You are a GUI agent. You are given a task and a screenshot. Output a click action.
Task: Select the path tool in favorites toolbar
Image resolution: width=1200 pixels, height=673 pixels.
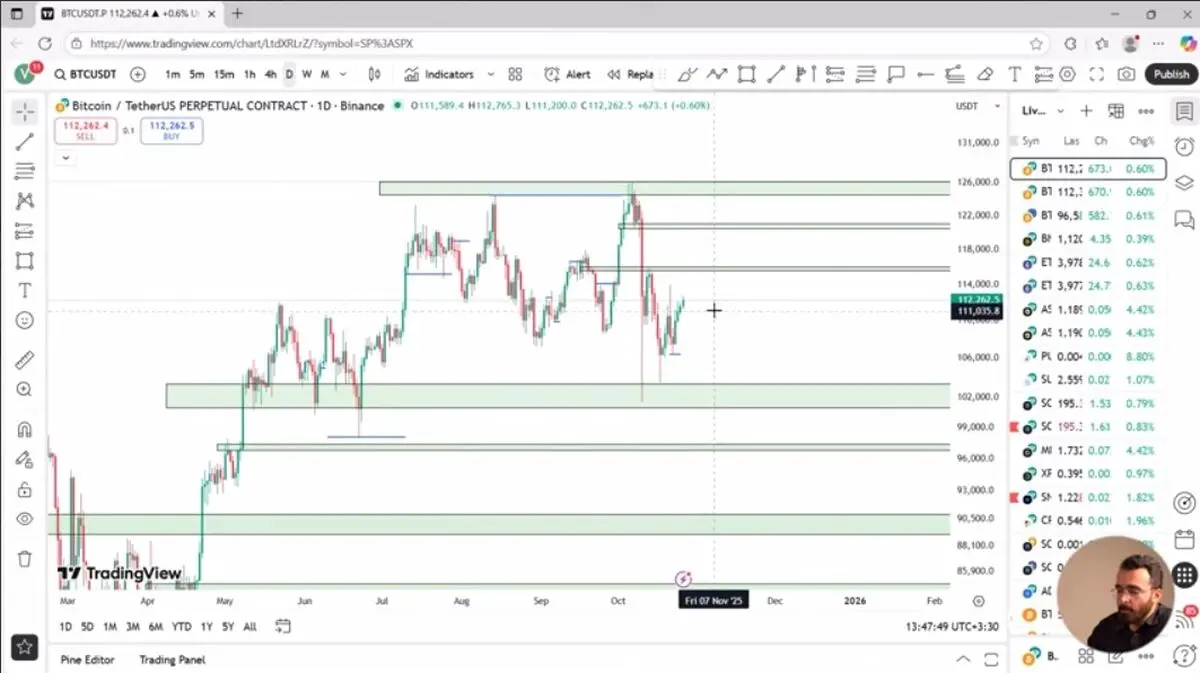[716, 74]
